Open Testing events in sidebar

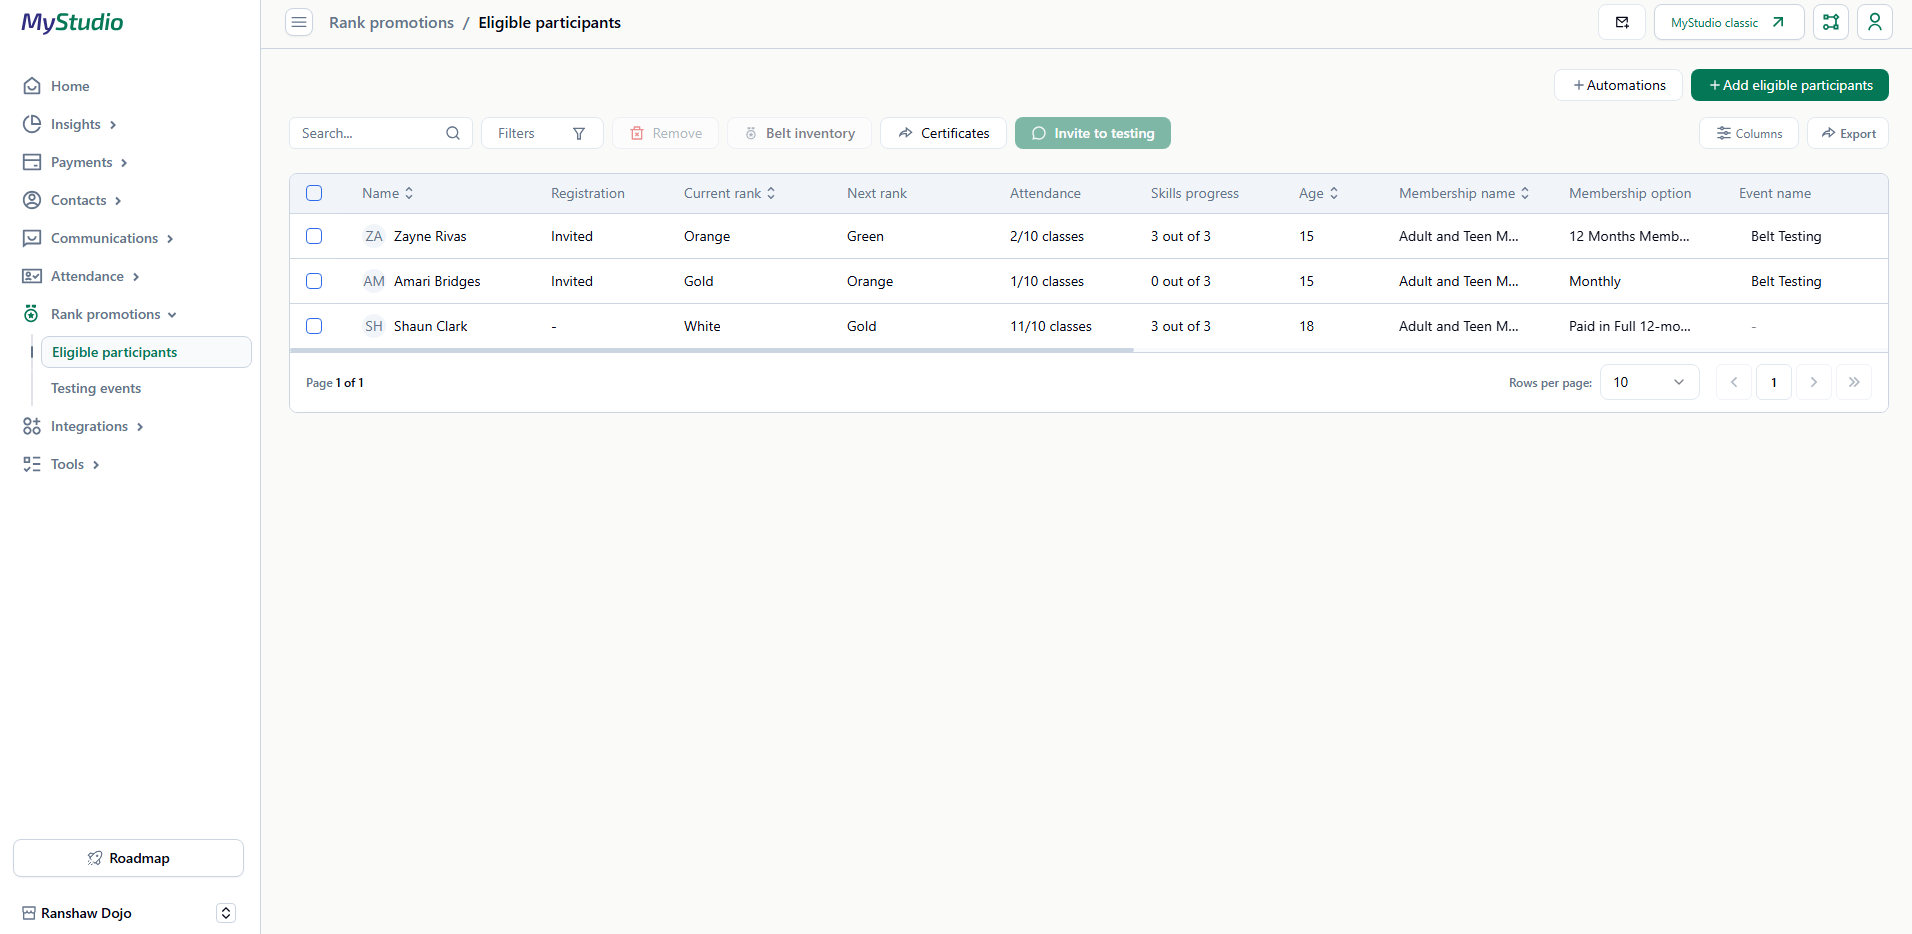(x=96, y=388)
